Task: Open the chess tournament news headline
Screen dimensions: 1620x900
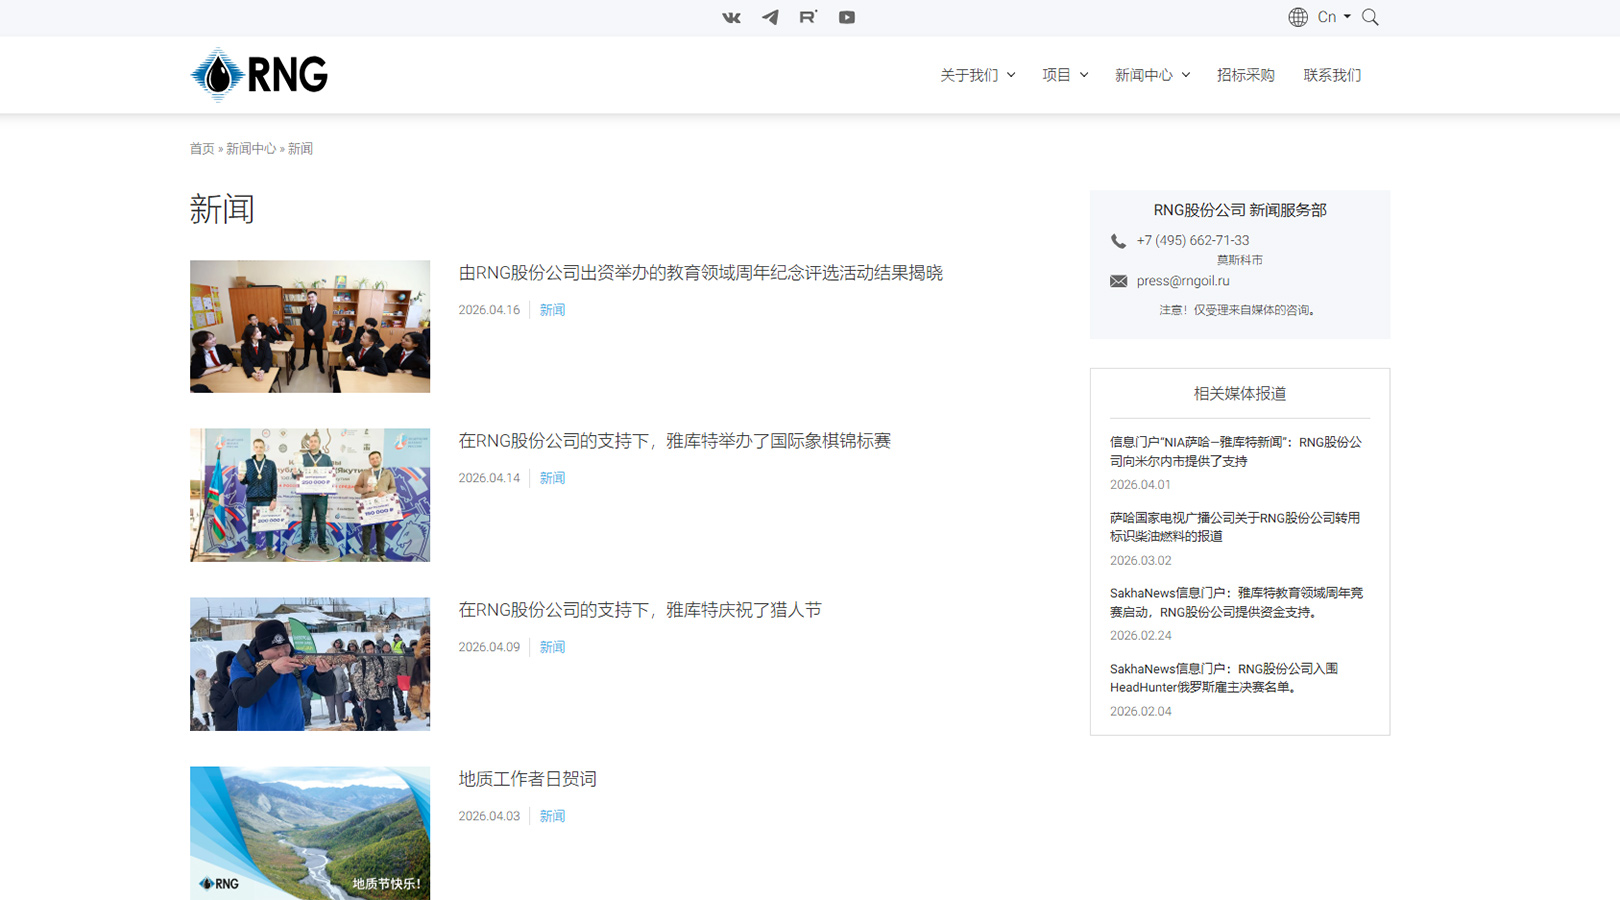Action: tap(674, 441)
